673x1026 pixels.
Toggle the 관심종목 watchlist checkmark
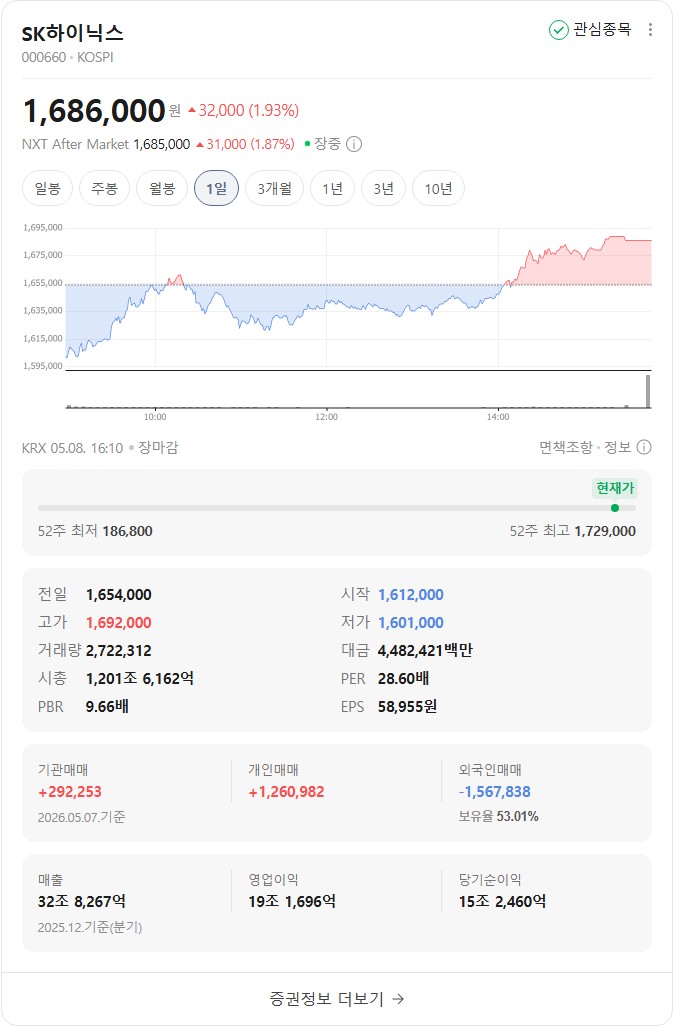[x=558, y=29]
